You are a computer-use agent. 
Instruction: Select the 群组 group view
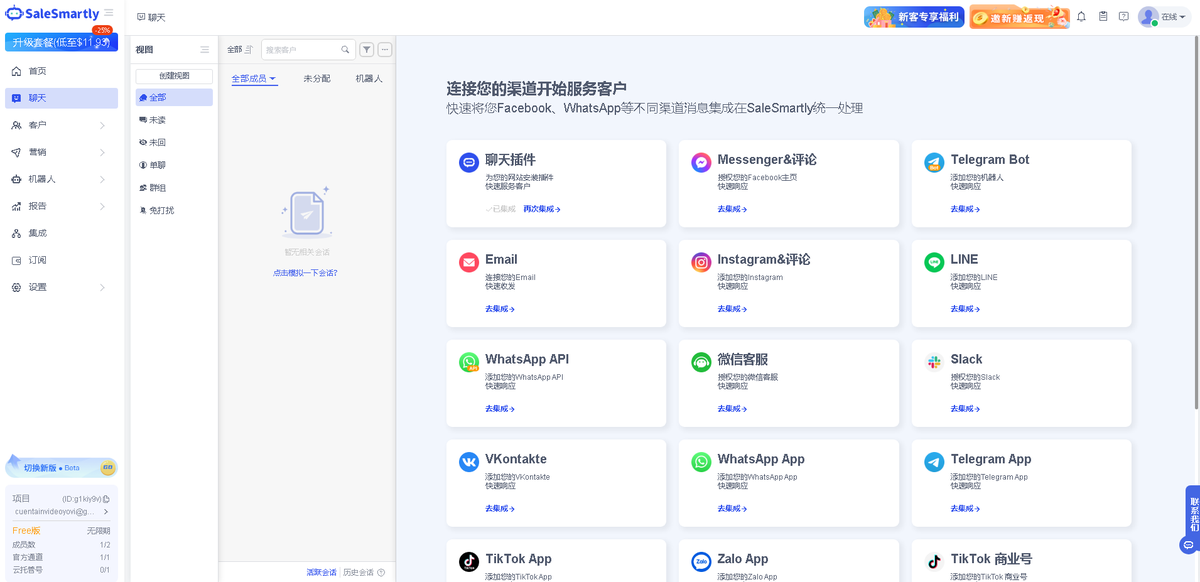(x=174, y=188)
